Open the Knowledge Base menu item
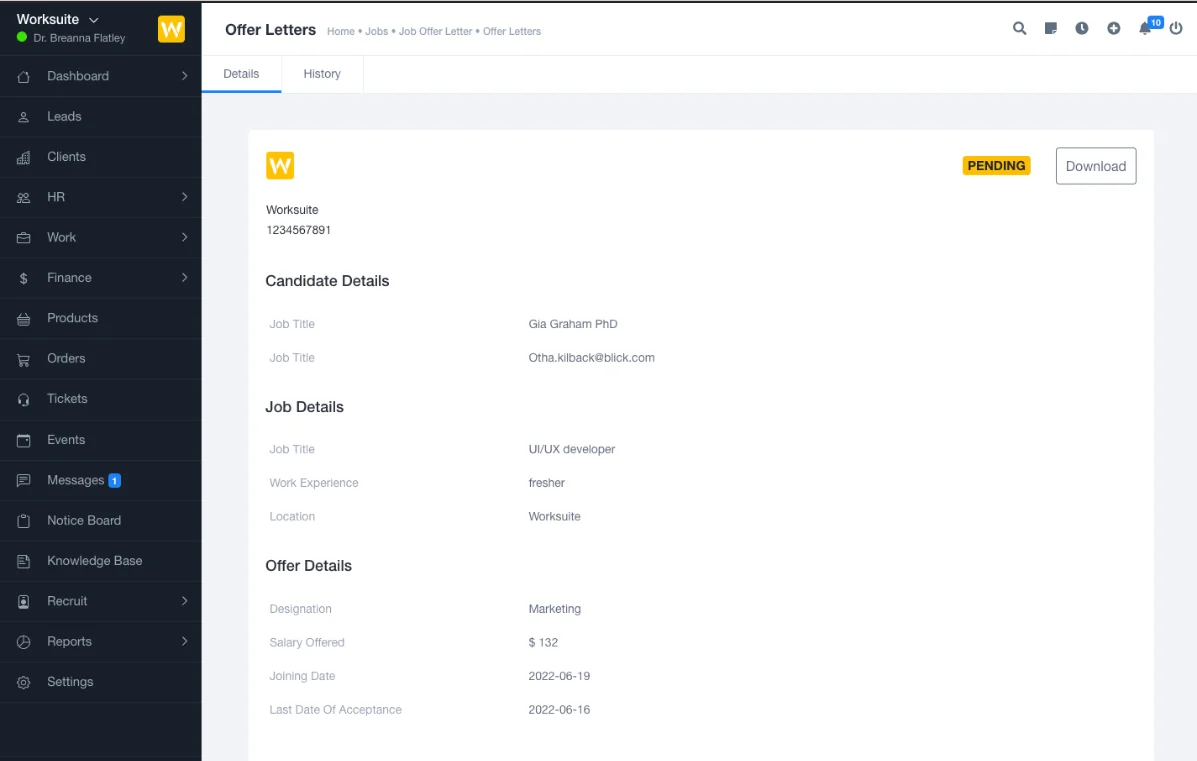The image size is (1197, 761). (x=94, y=561)
